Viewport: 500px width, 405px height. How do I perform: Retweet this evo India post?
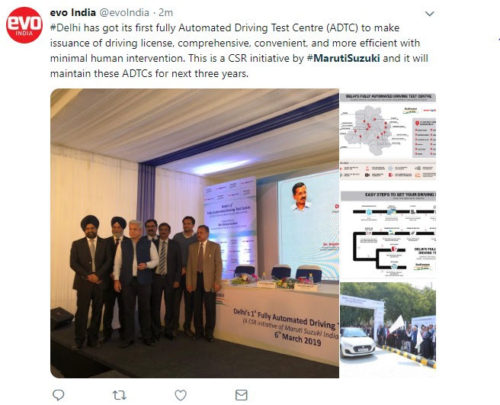click(x=119, y=395)
